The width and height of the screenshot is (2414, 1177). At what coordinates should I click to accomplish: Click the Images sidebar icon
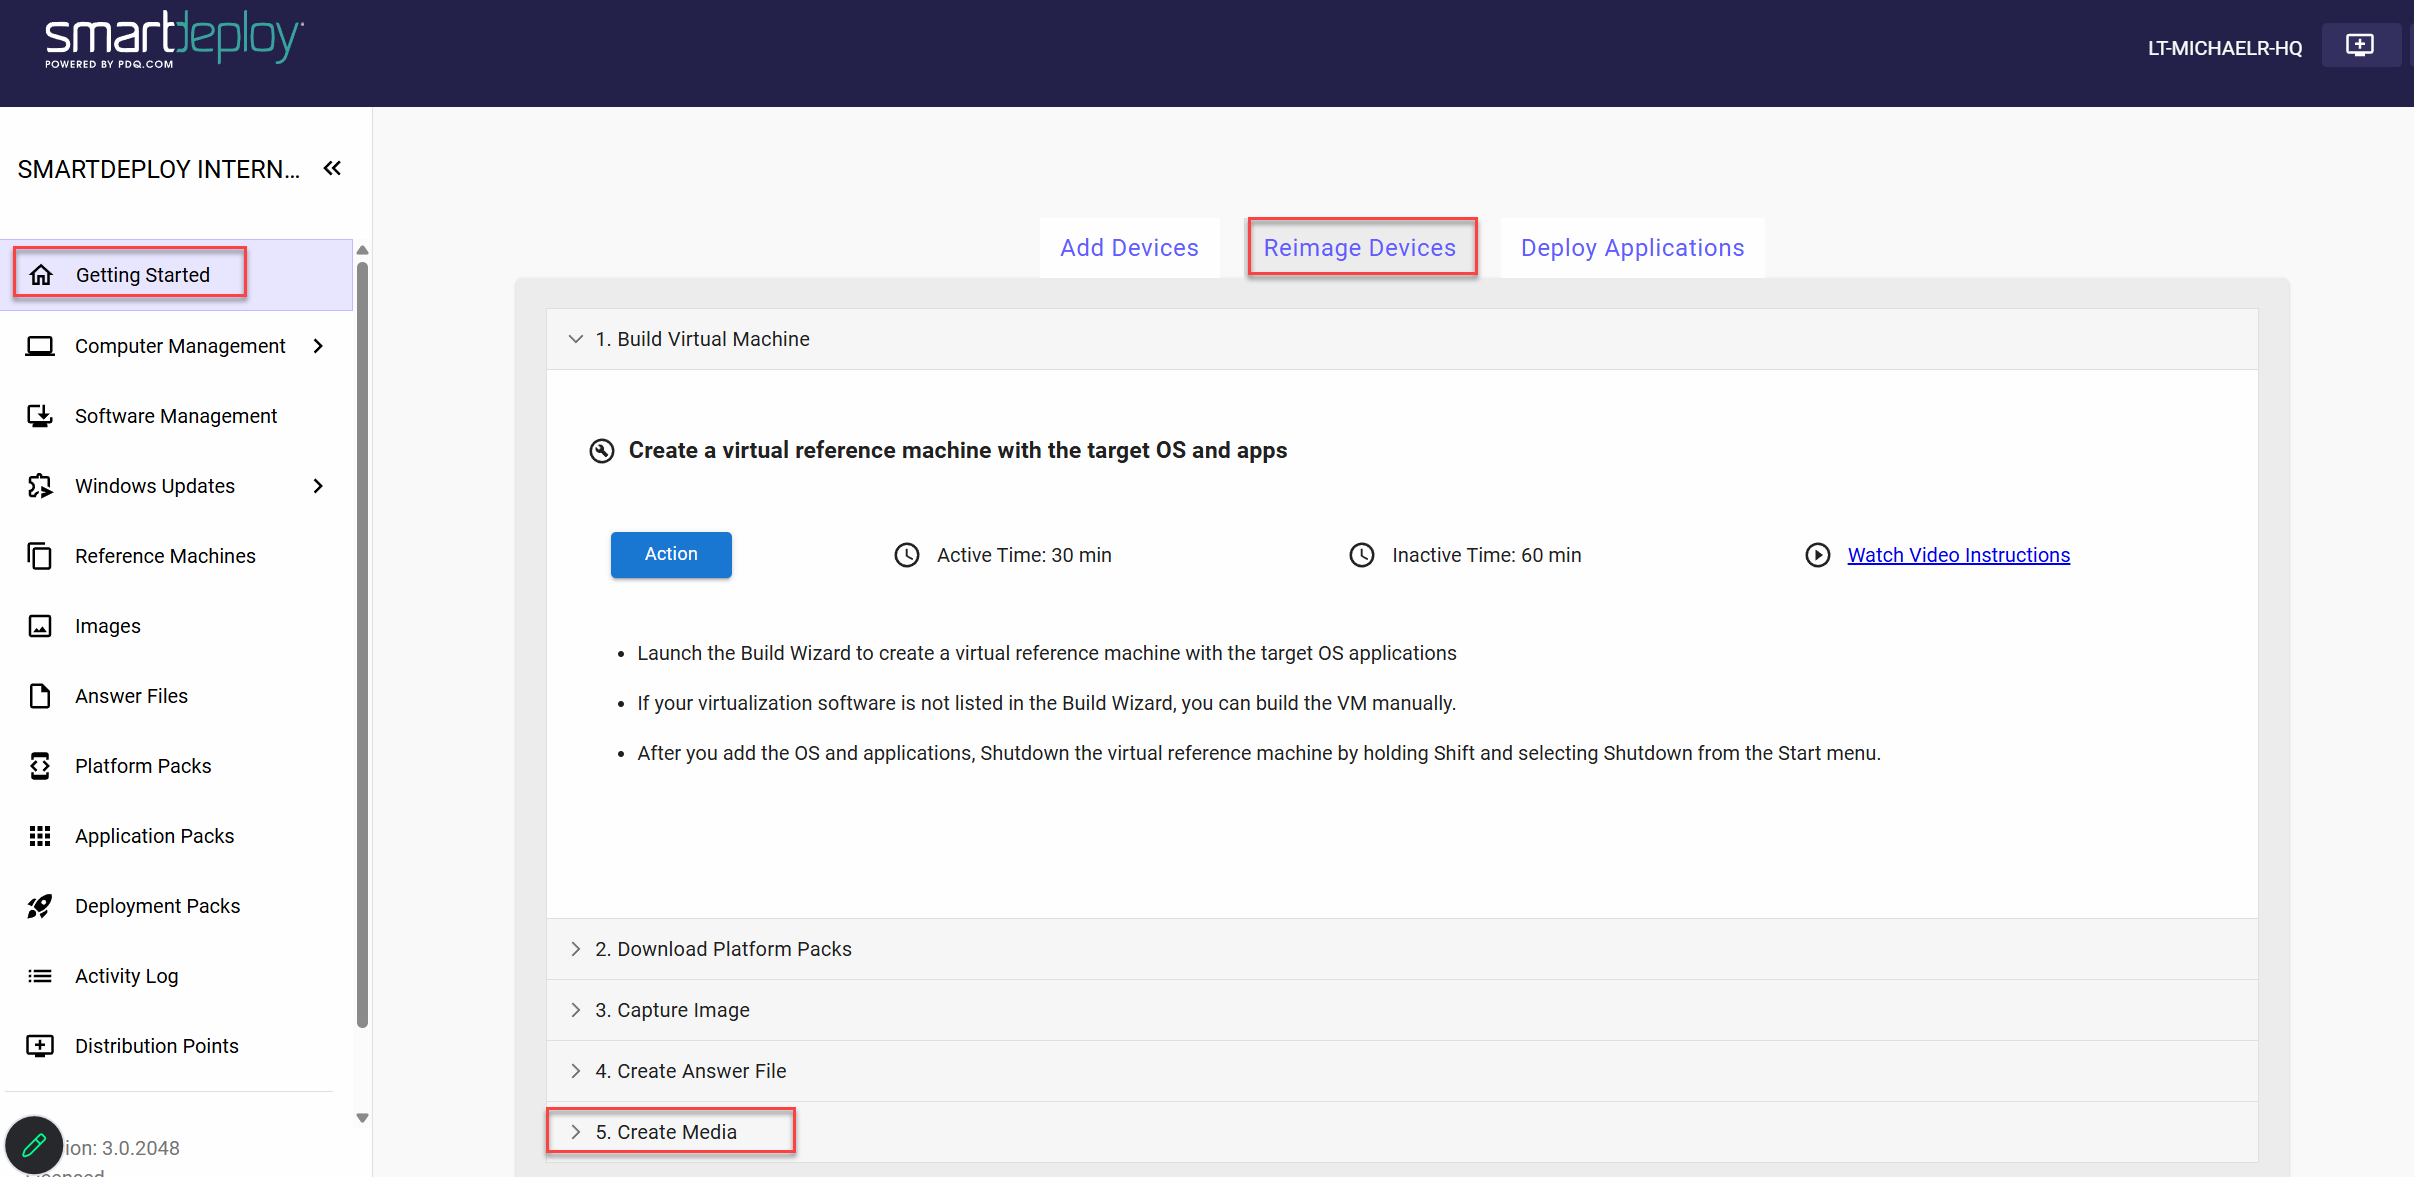pyautogui.click(x=40, y=626)
